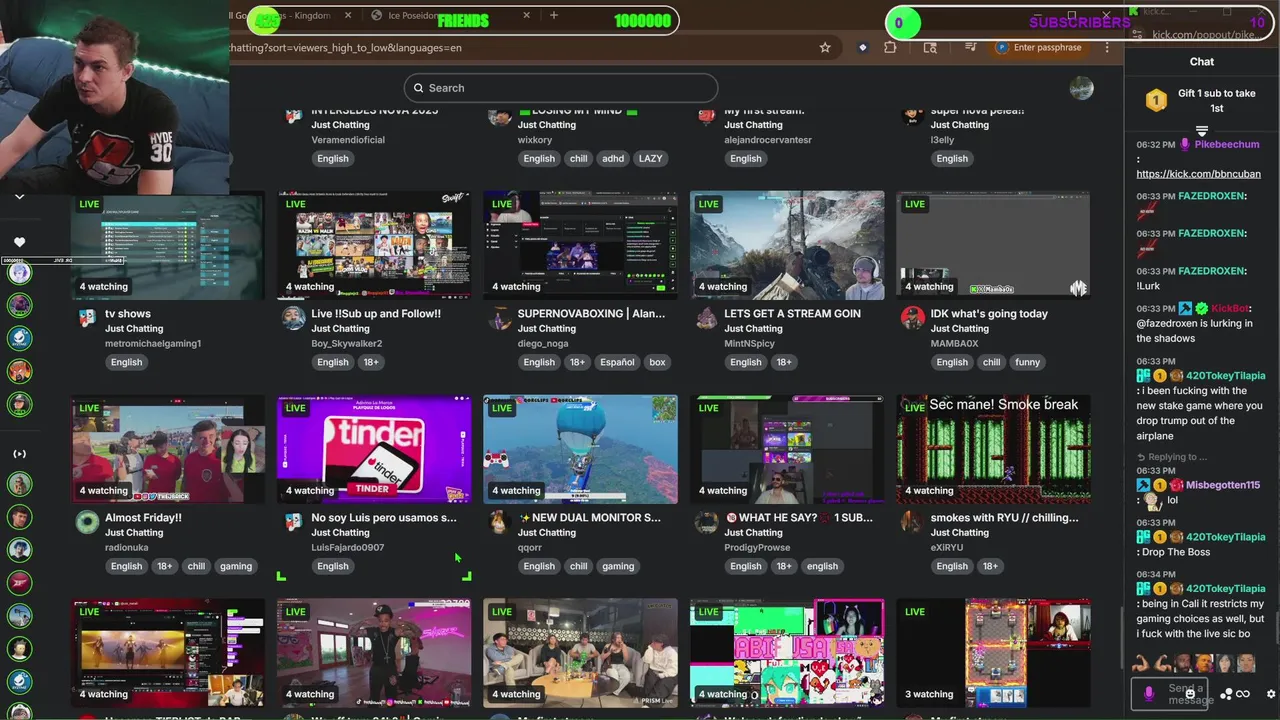Click the bookmark star in address bar
The image size is (1280, 720).
click(825, 47)
